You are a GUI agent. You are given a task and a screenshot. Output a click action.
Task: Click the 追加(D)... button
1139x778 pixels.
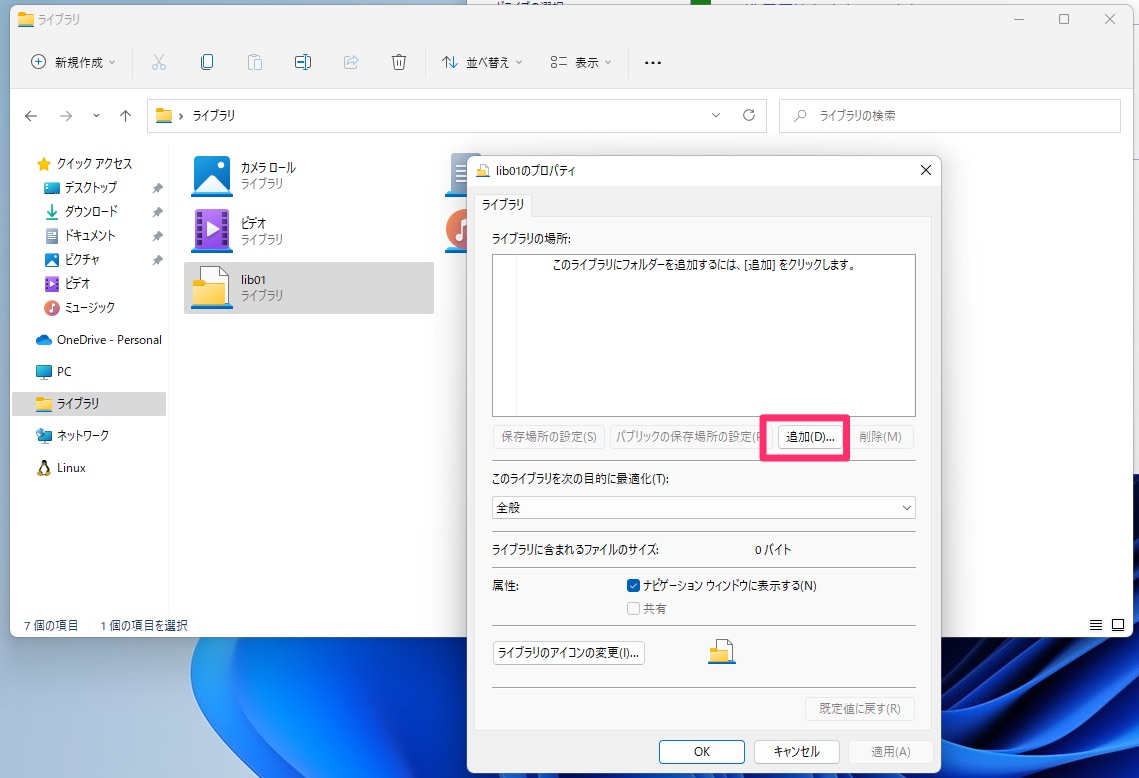(x=810, y=437)
